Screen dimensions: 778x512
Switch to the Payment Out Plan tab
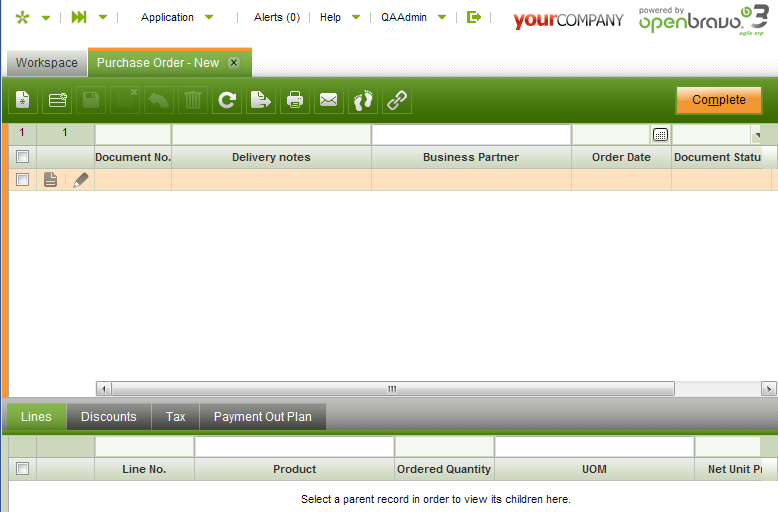(x=262, y=417)
